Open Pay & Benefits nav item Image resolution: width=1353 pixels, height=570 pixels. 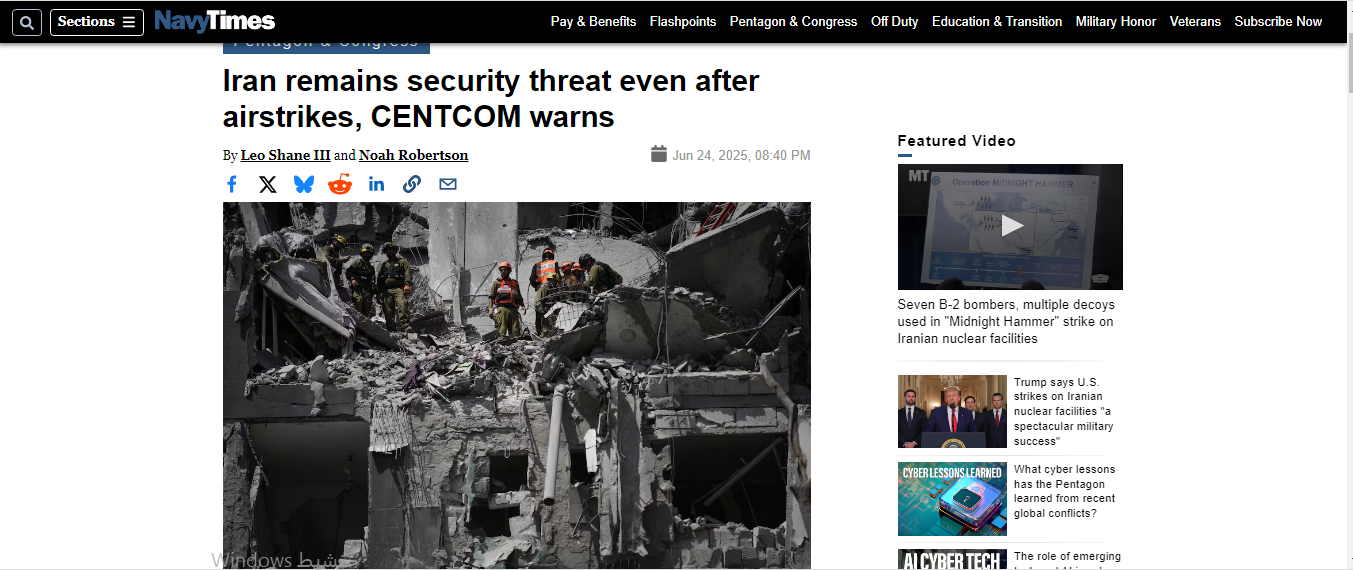pyautogui.click(x=593, y=21)
